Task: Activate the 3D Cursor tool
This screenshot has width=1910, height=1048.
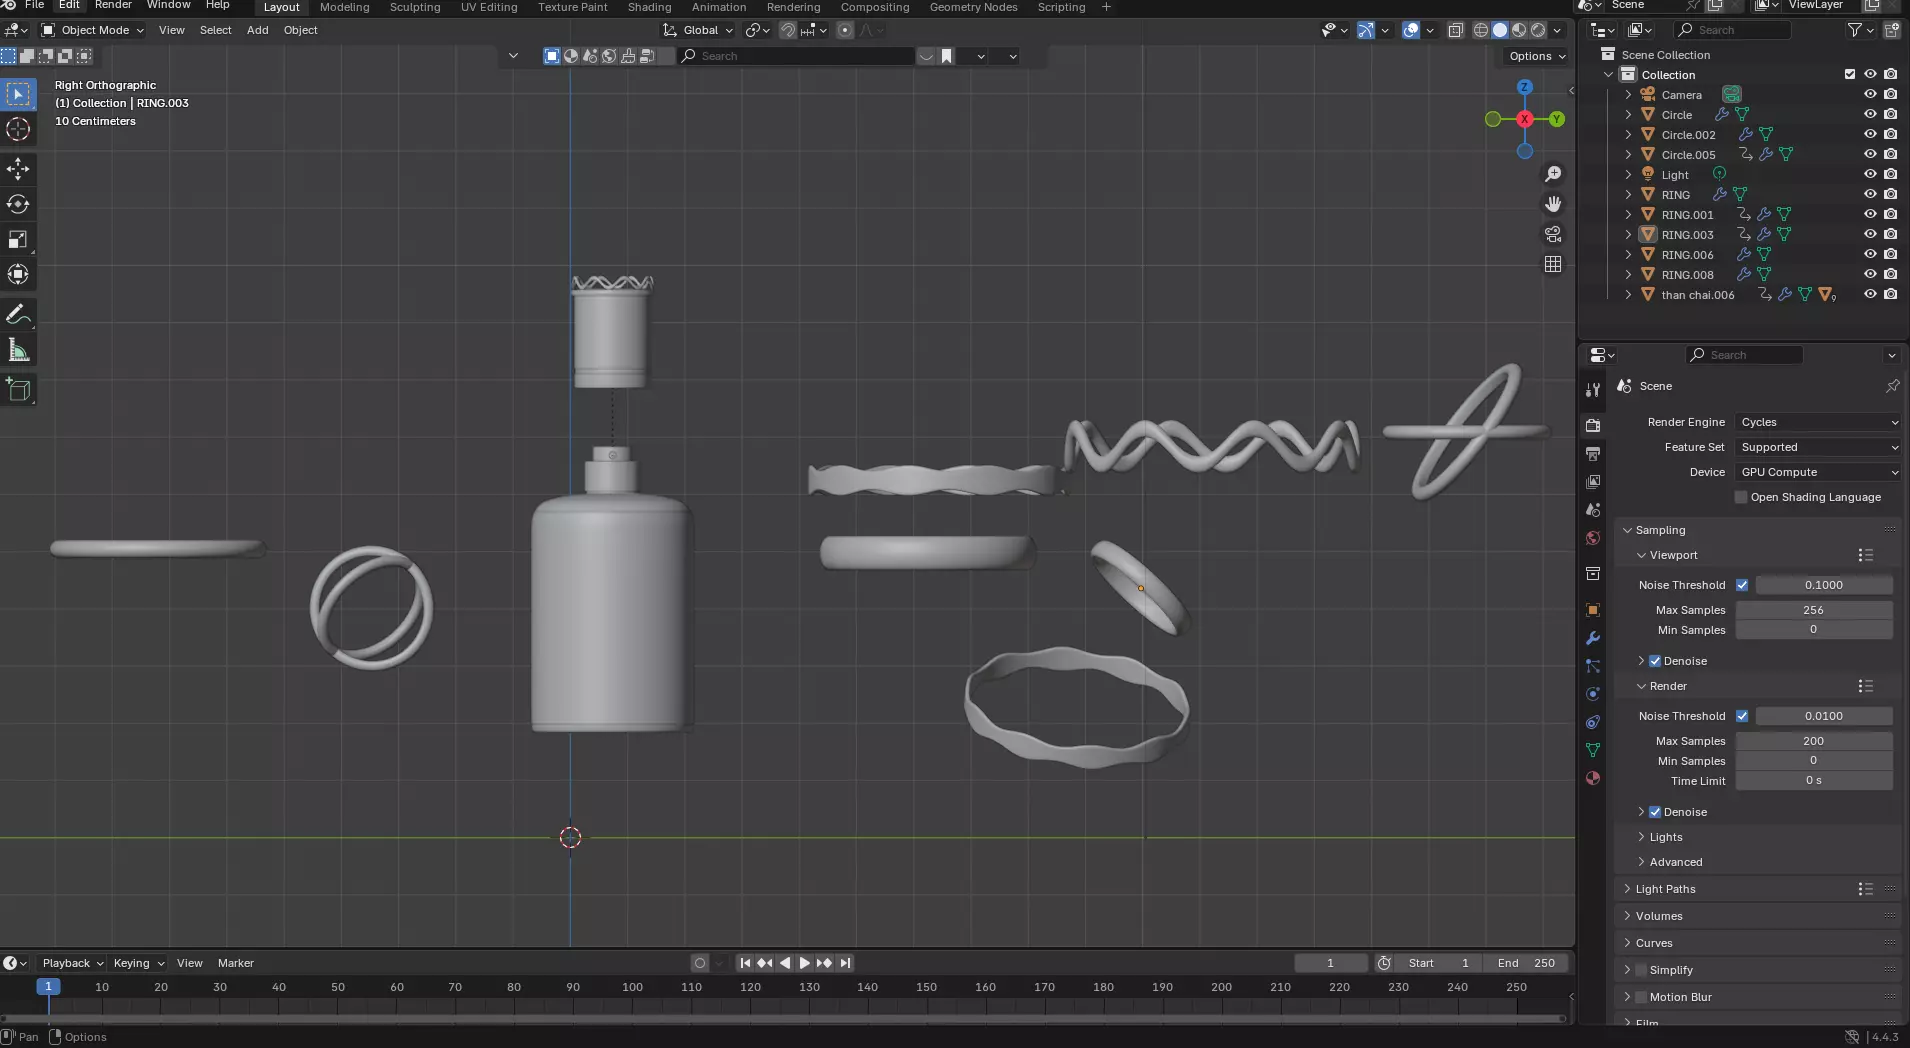Action: (x=18, y=129)
